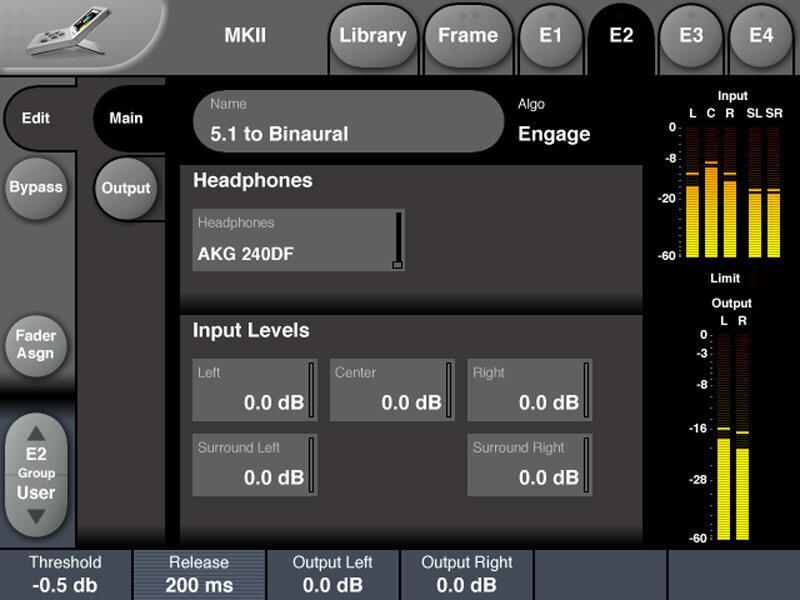Open Headphones selector showing AKG 240DF
800x600 pixels.
(x=298, y=240)
